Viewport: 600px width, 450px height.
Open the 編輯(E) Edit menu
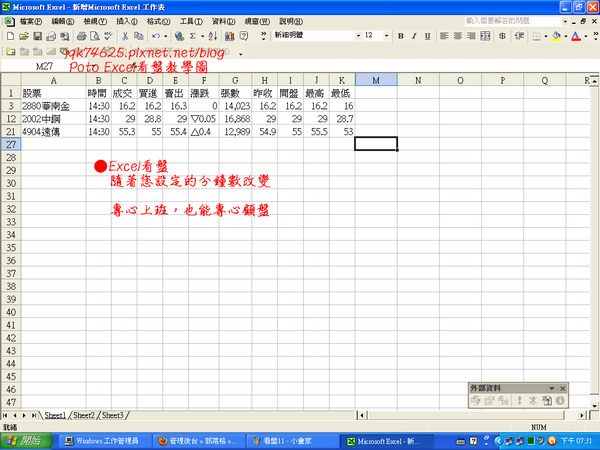click(x=63, y=21)
